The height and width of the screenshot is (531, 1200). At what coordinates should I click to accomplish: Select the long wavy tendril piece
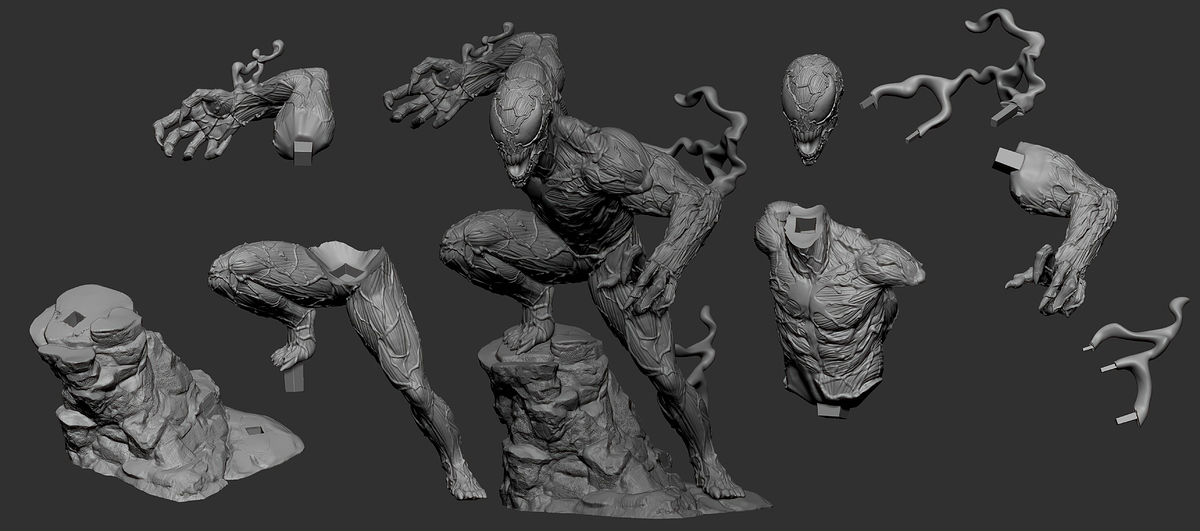(955, 75)
